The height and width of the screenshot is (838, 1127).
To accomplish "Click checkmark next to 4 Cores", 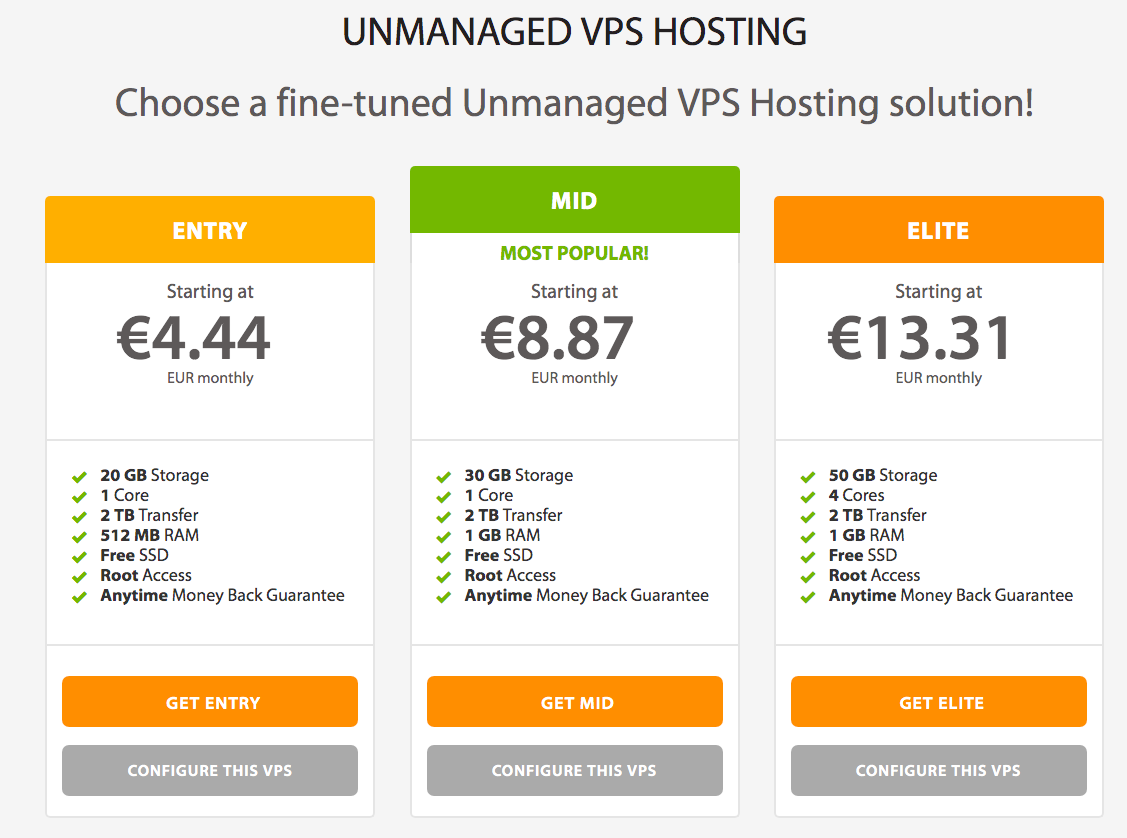I will 808,497.
